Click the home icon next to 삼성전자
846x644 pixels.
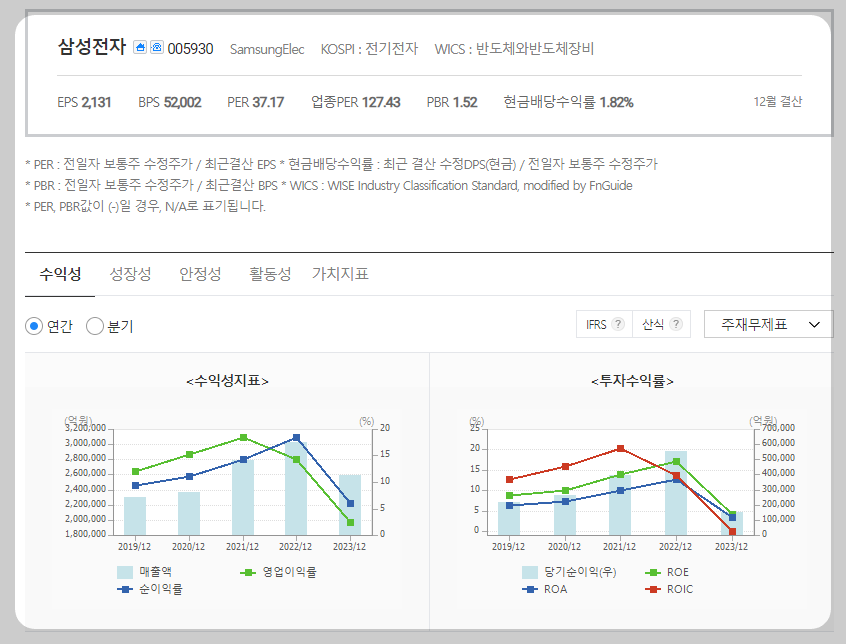pyautogui.click(x=140, y=47)
